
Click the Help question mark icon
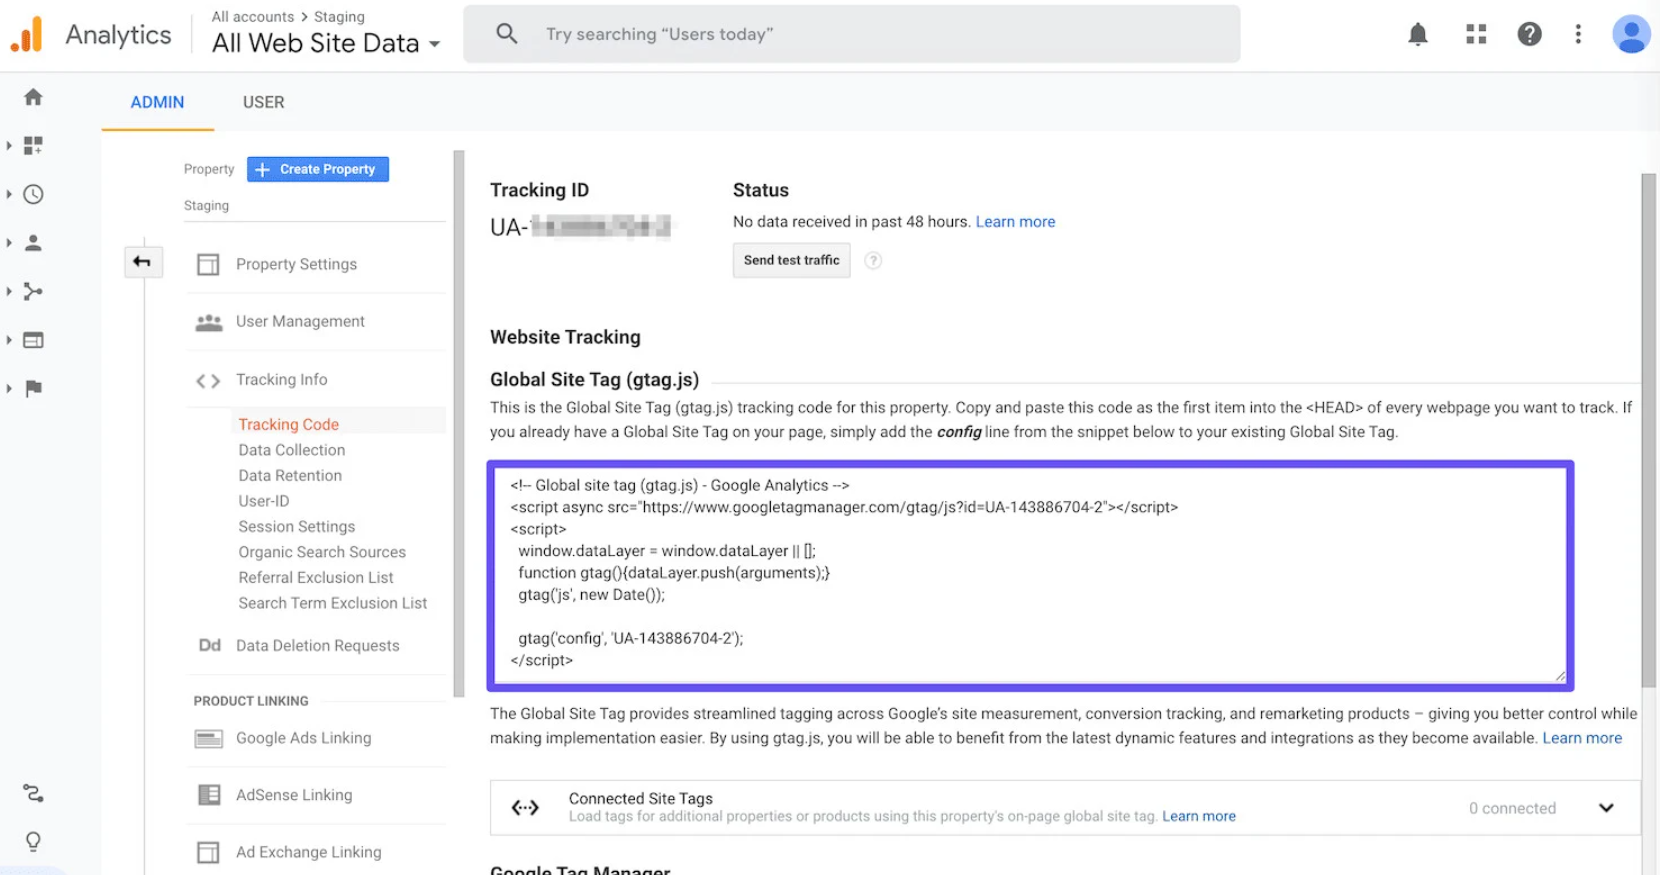pyautogui.click(x=1528, y=34)
